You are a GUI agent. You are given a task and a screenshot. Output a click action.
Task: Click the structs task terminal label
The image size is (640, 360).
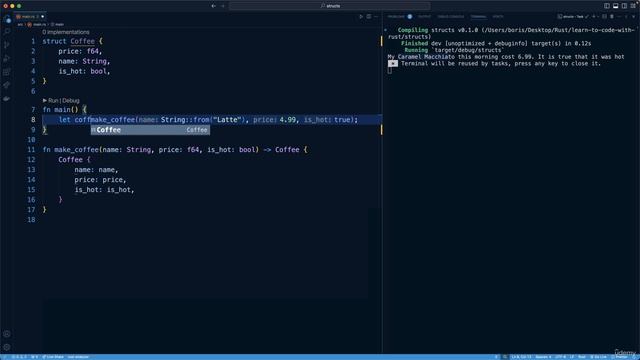pos(573,17)
